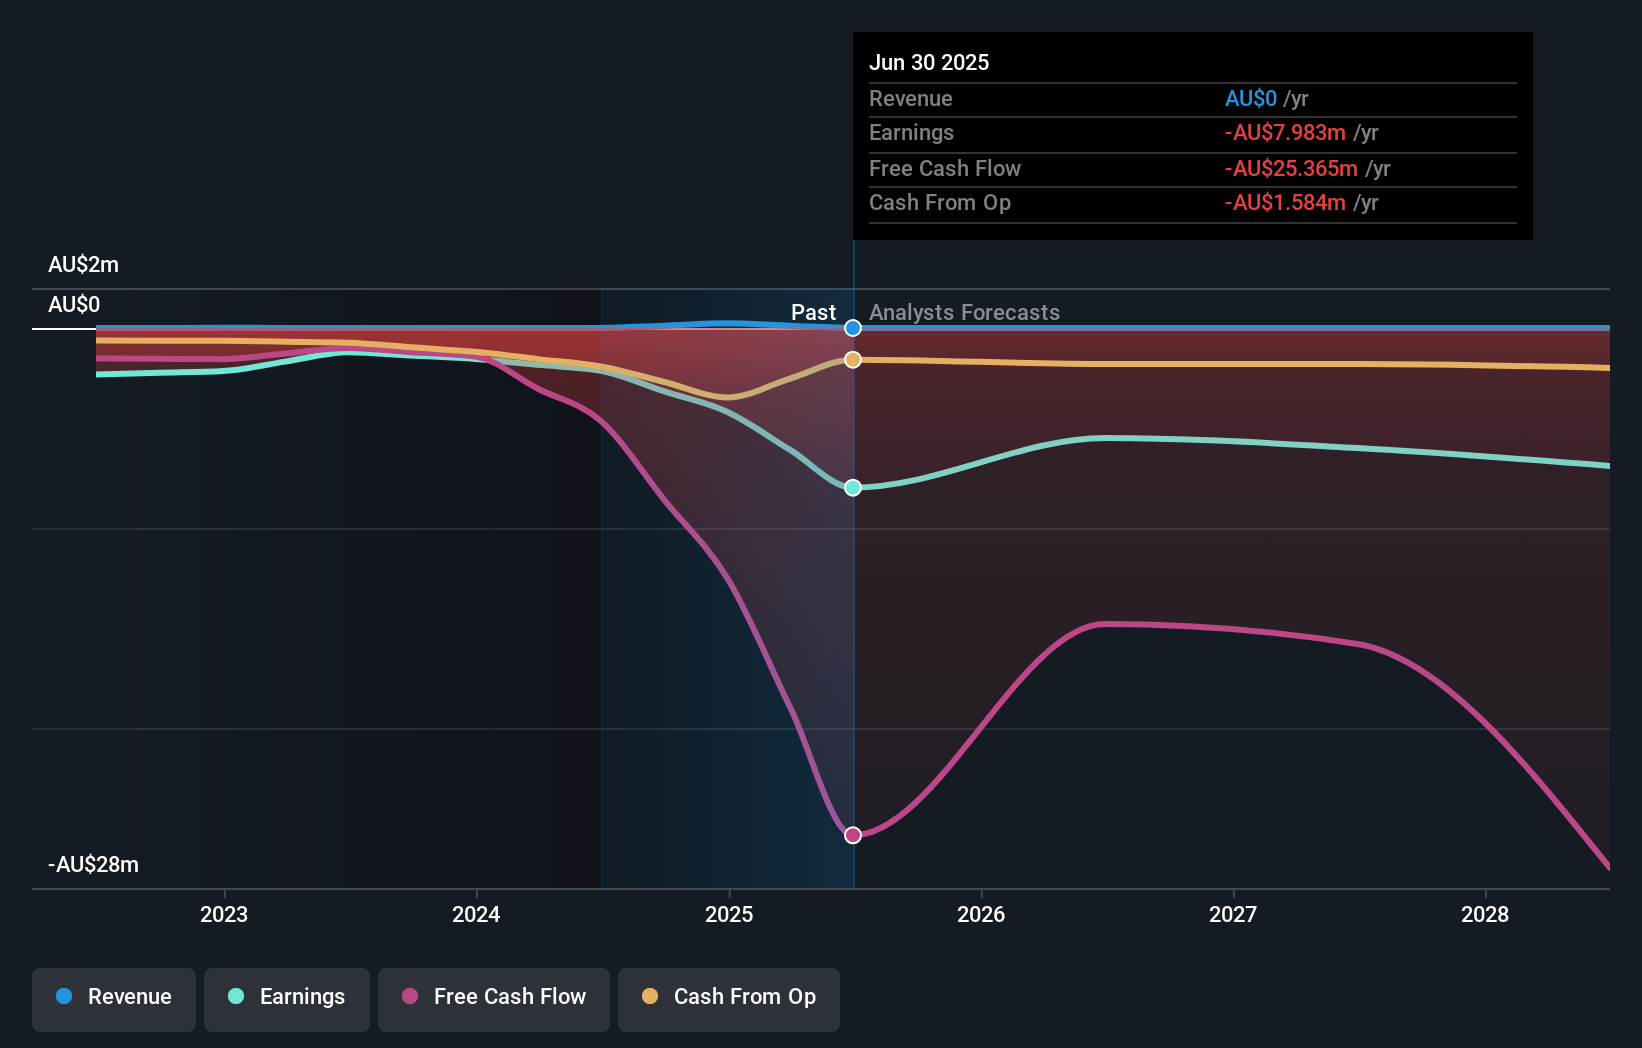Screen dimensions: 1642x1048
Task: Click the Revenue marker on the divider line
Action: click(852, 327)
